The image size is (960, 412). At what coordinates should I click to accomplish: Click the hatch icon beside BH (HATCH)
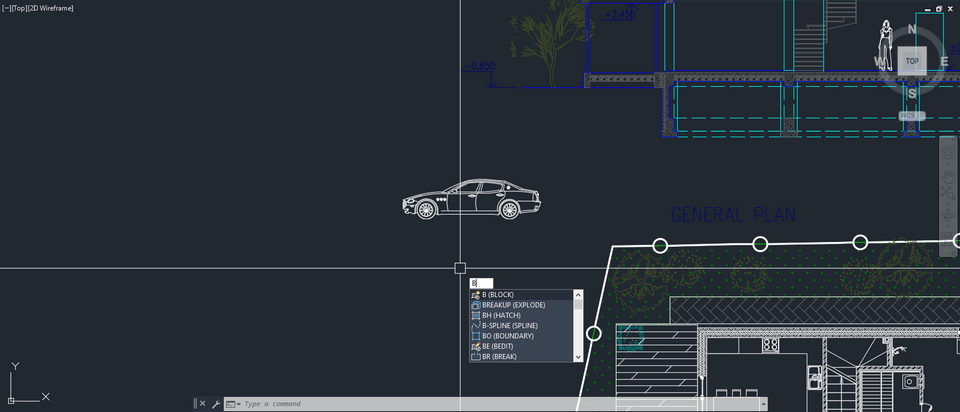[476, 315]
